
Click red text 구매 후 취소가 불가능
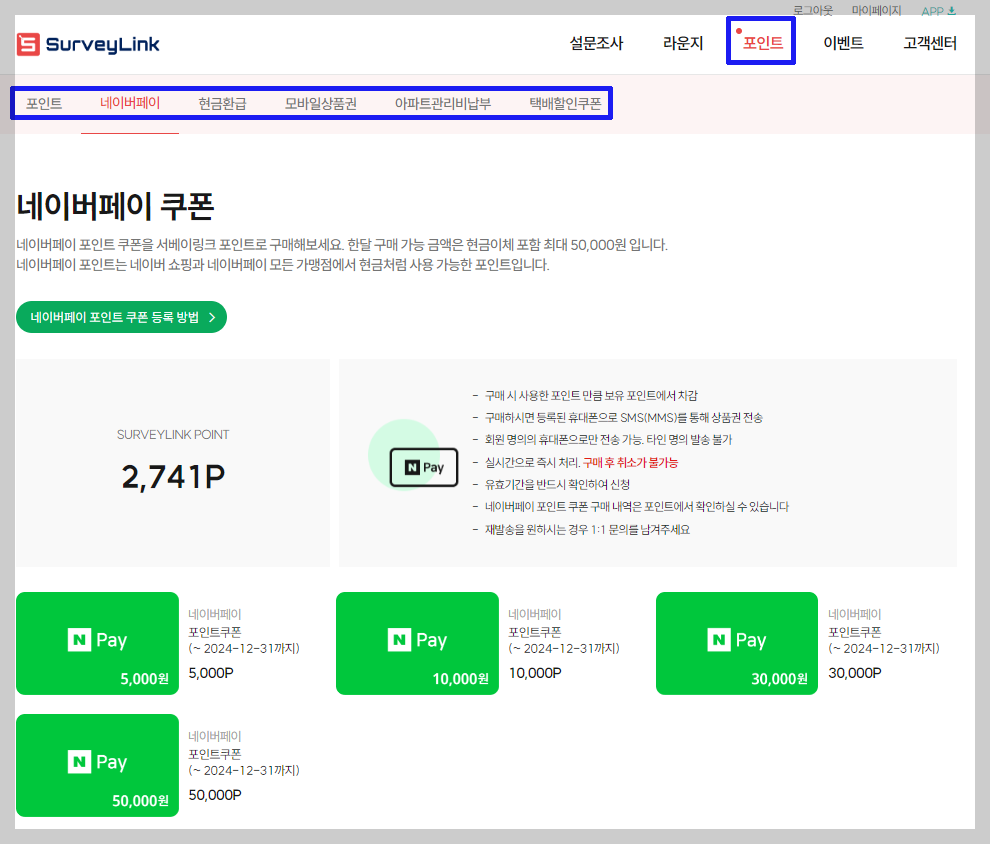630,462
